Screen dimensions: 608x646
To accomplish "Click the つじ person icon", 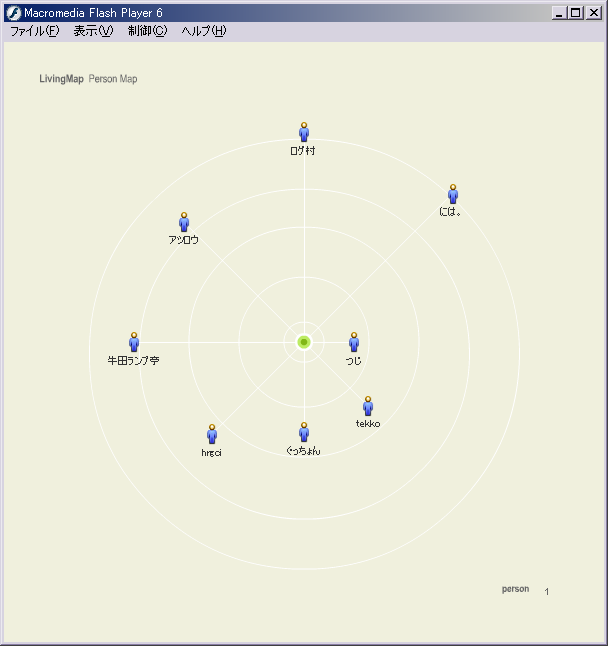I will [x=354, y=342].
